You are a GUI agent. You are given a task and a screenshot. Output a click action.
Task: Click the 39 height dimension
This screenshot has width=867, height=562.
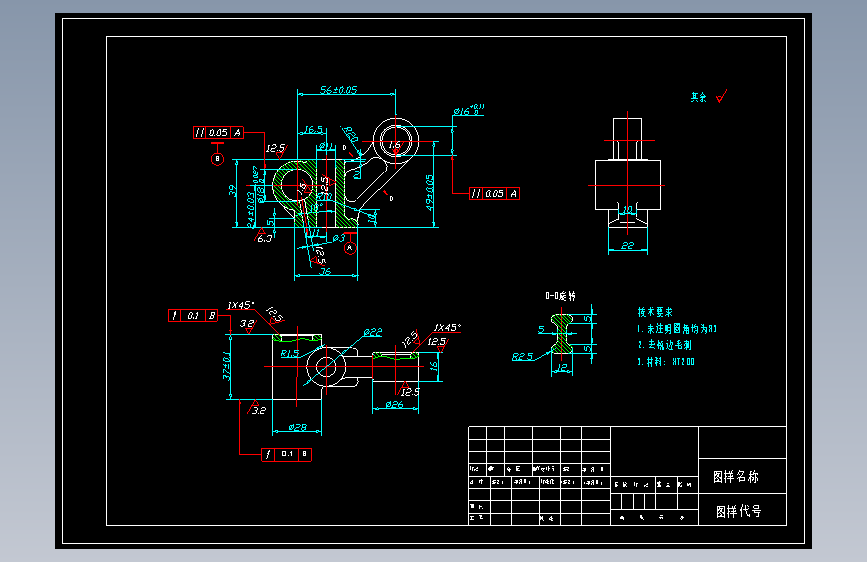233,191
